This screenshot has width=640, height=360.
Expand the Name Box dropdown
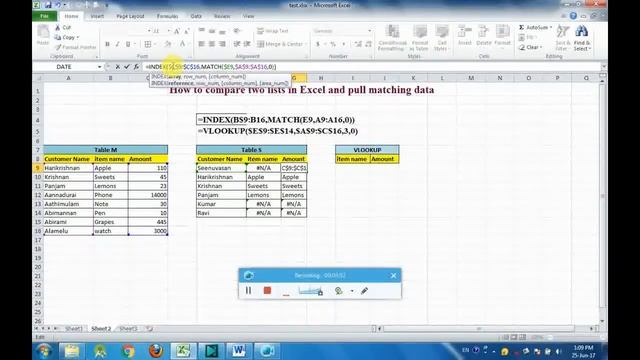99,67
